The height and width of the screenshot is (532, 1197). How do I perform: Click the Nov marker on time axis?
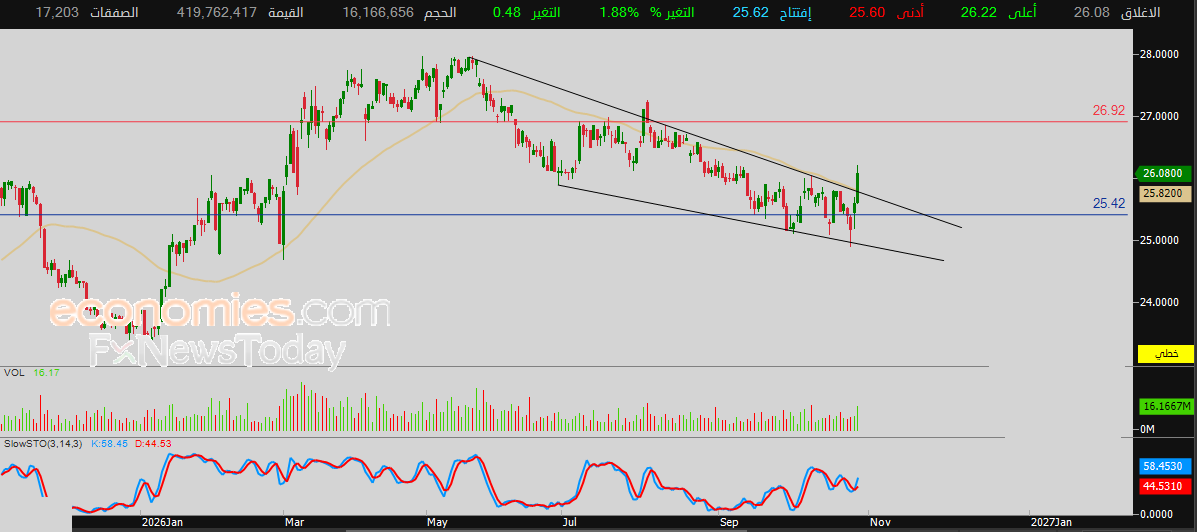(880, 522)
